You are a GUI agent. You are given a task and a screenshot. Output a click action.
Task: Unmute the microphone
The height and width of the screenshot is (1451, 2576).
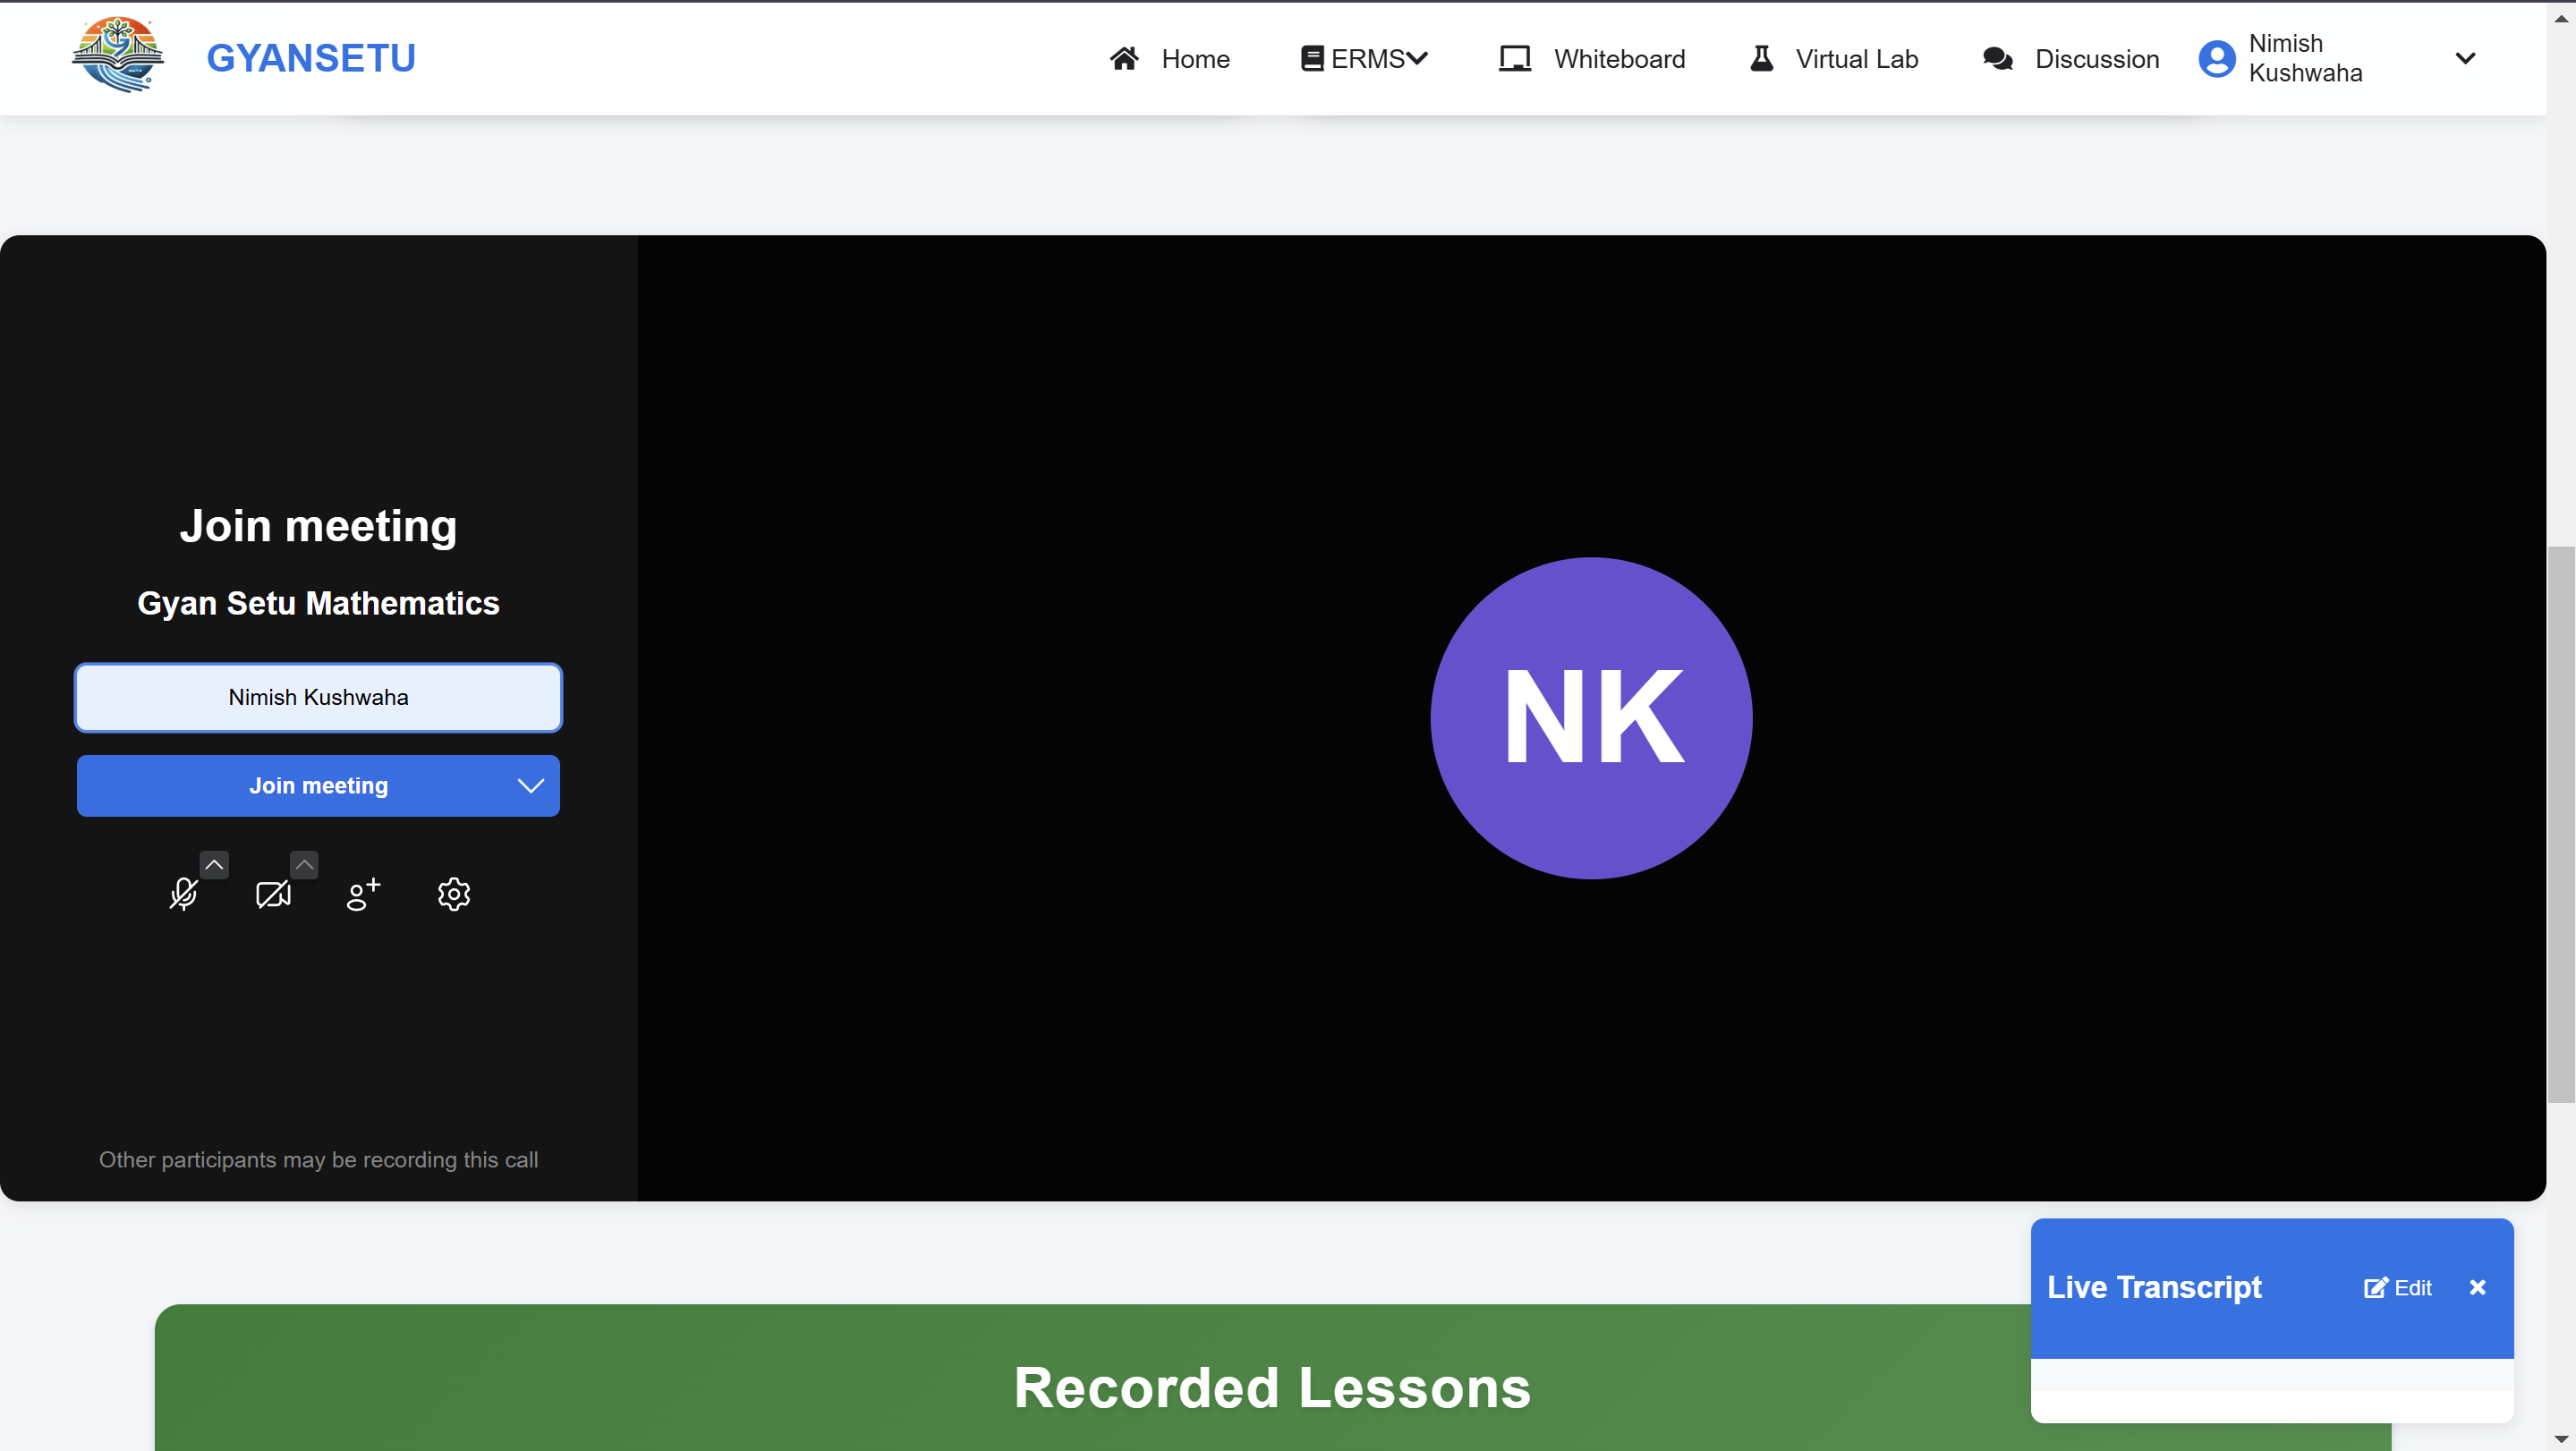coord(183,894)
